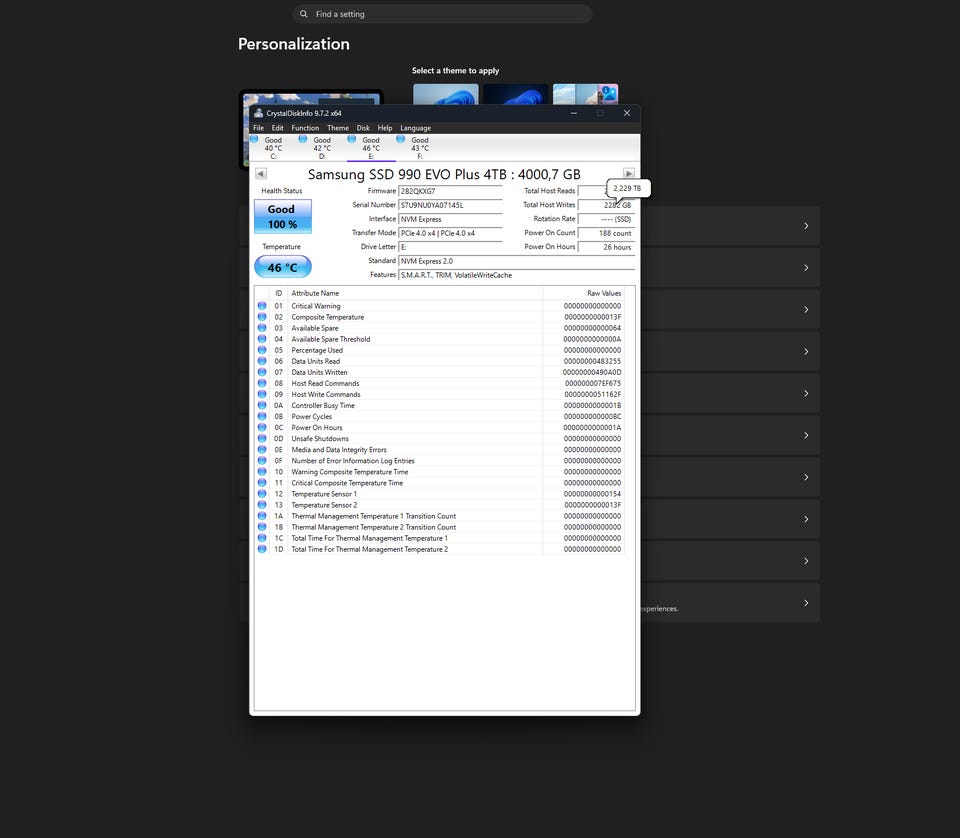Viewport: 960px width, 838px height.
Task: Click raw value 0000000490A0D
Action: [x=591, y=372]
